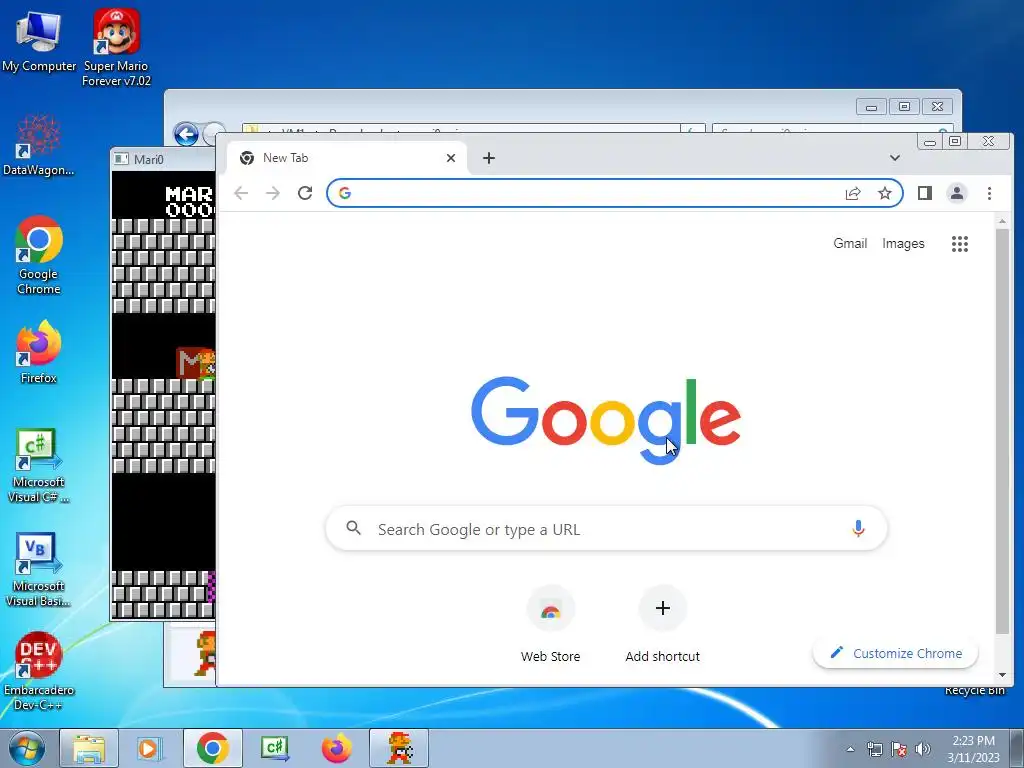Click Chrome vertical scrollbar thumb
1024x768 pixels.
1002,431
